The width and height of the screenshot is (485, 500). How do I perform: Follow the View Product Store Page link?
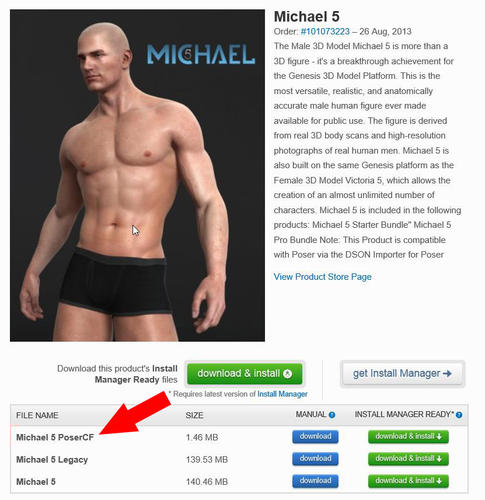322,277
